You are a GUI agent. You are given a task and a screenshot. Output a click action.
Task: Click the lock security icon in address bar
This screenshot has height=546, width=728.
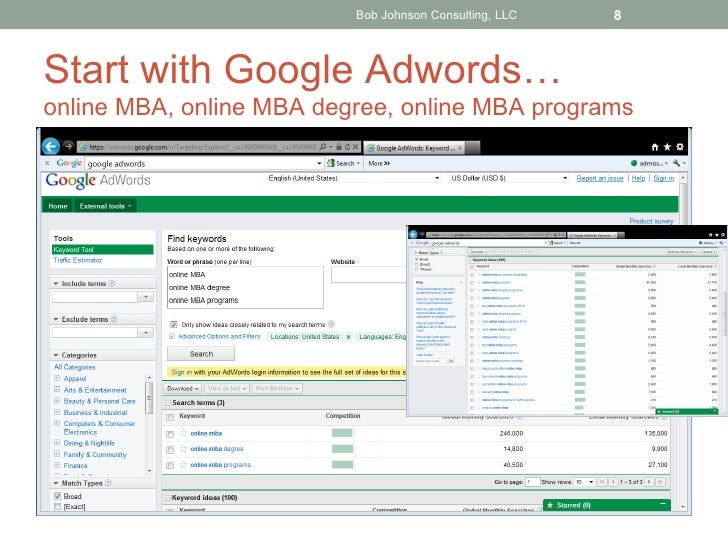click(x=338, y=147)
